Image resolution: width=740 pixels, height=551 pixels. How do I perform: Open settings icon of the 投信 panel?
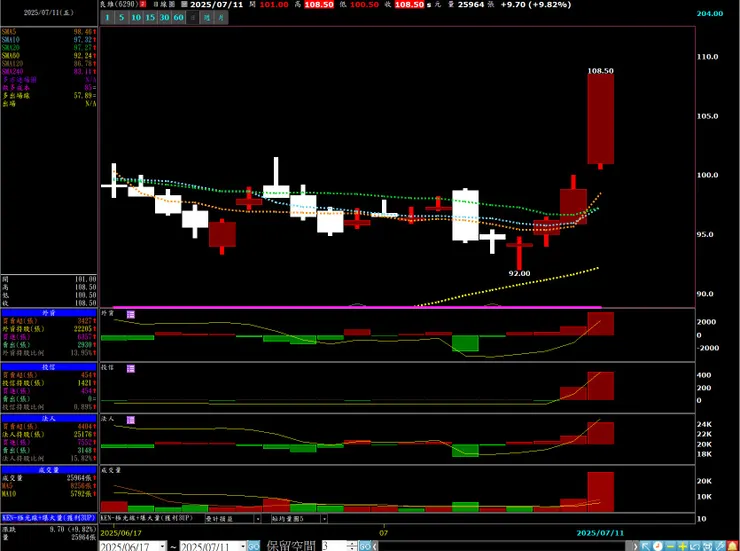point(131,368)
